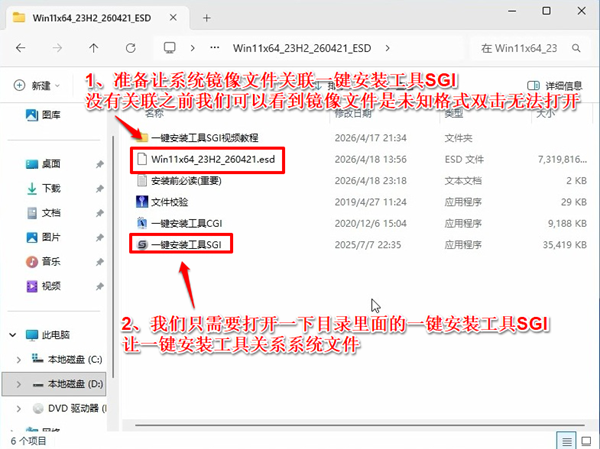Open 下载 in the sidebar
This screenshot has height=449, width=600.
(43, 188)
